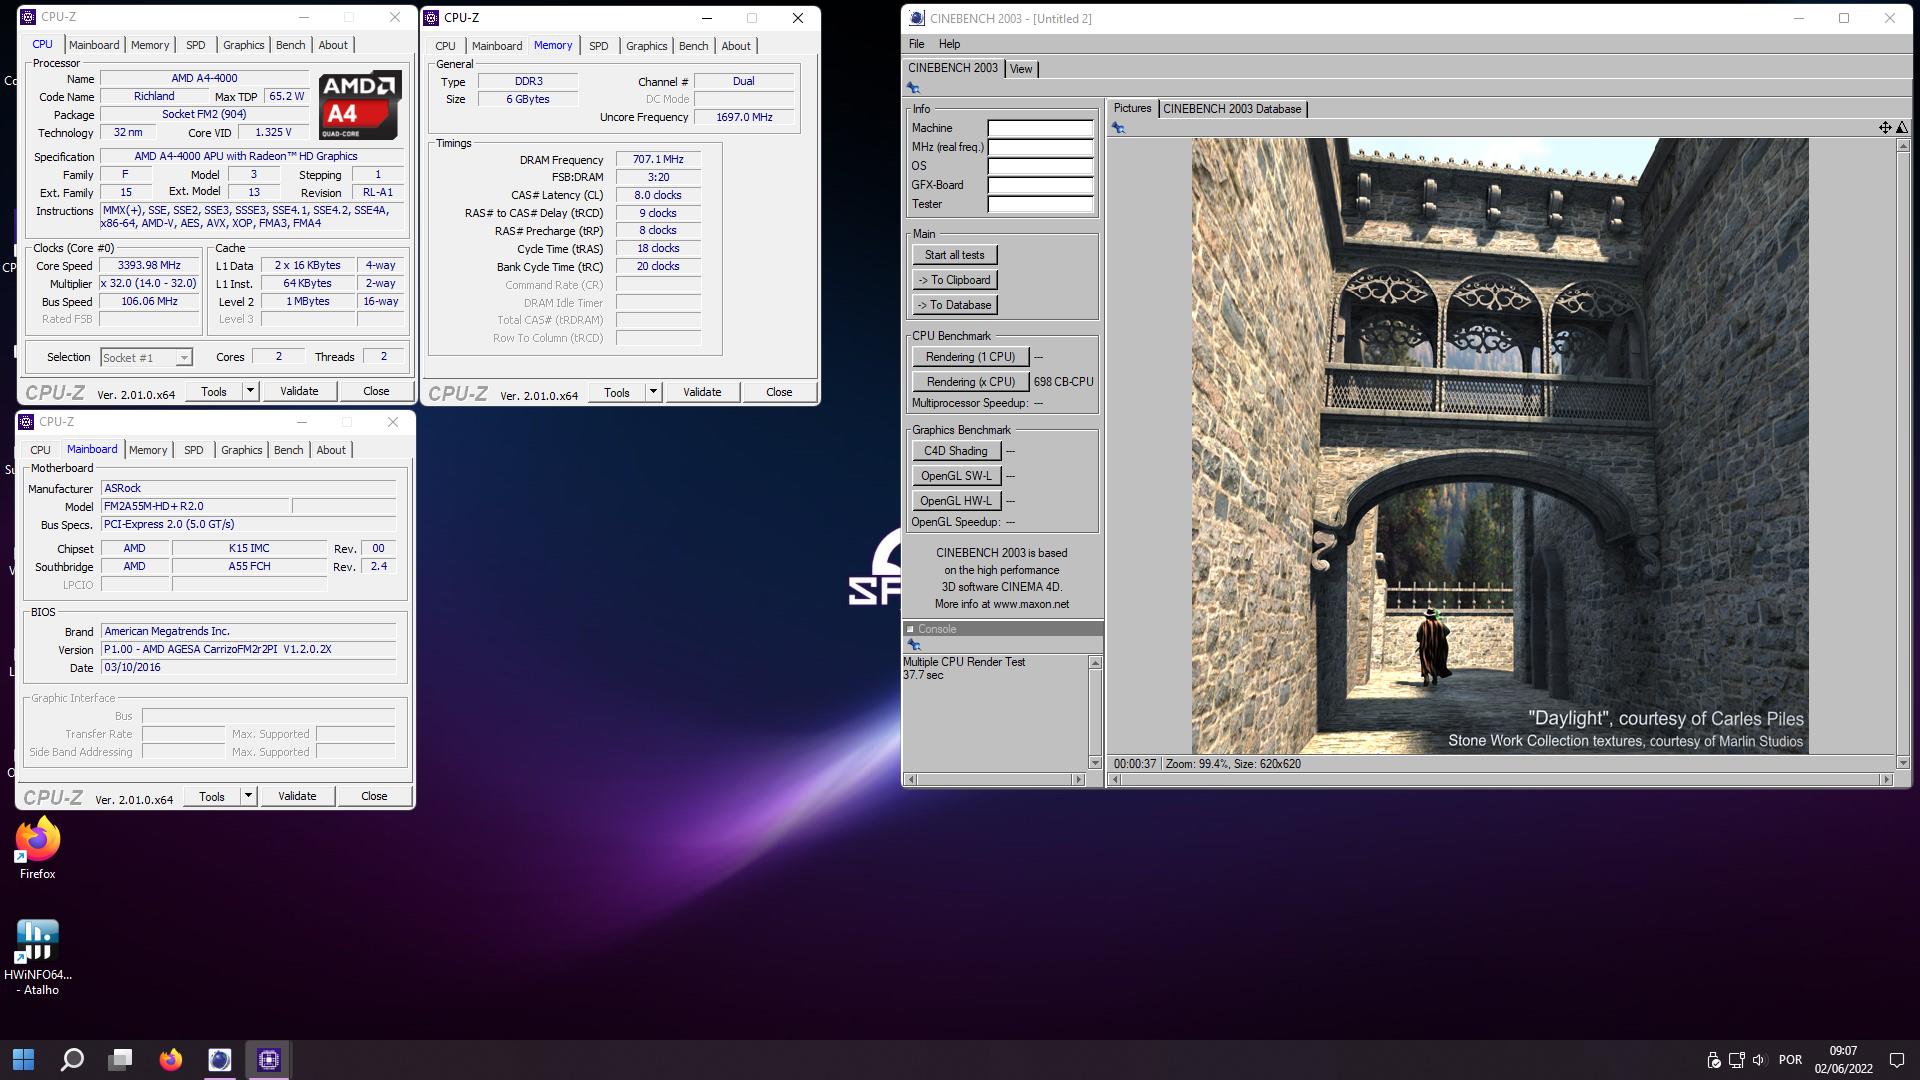
Task: Open HWiNFO64 desktop shortcut
Action: [37, 958]
